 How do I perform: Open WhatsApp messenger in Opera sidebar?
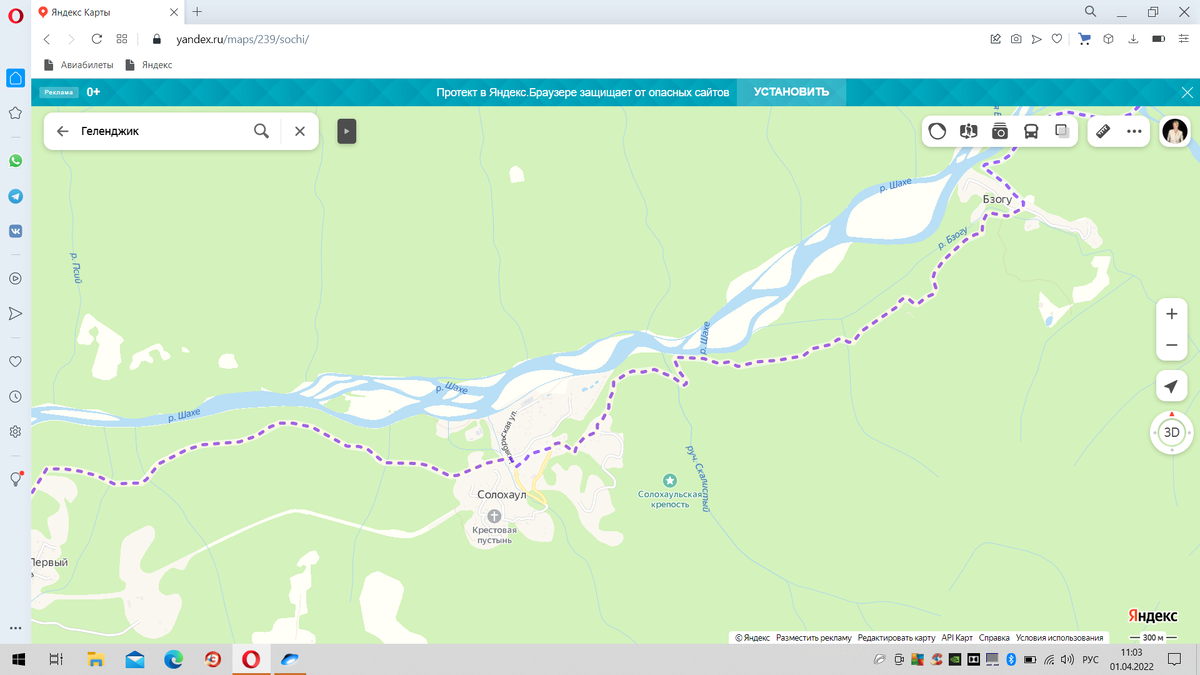coord(15,161)
